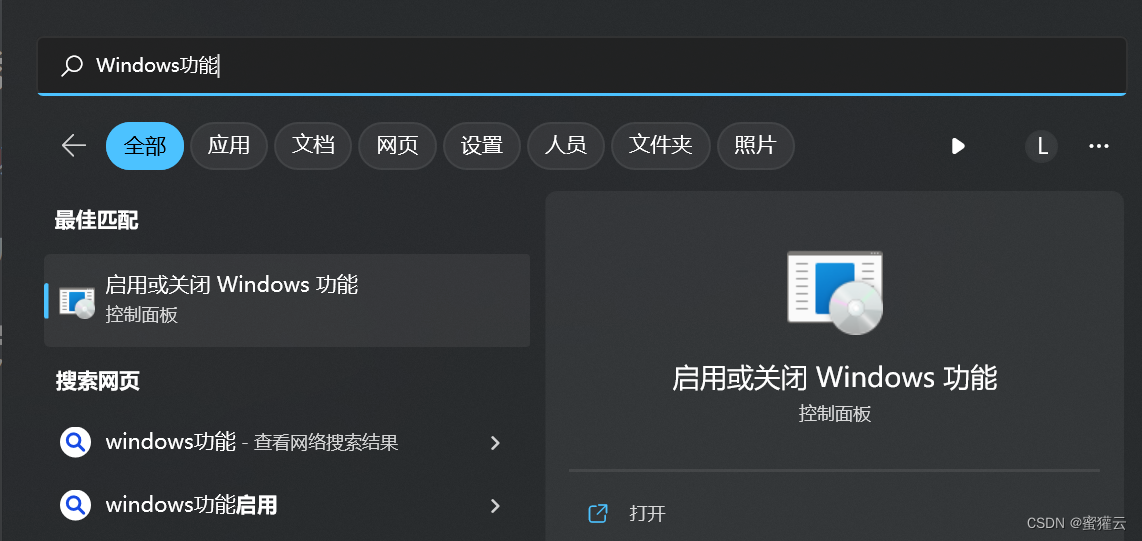Viewport: 1142px width, 541px height.
Task: Expand chevron for windows功能启用 suggestion
Action: pyautogui.click(x=495, y=505)
